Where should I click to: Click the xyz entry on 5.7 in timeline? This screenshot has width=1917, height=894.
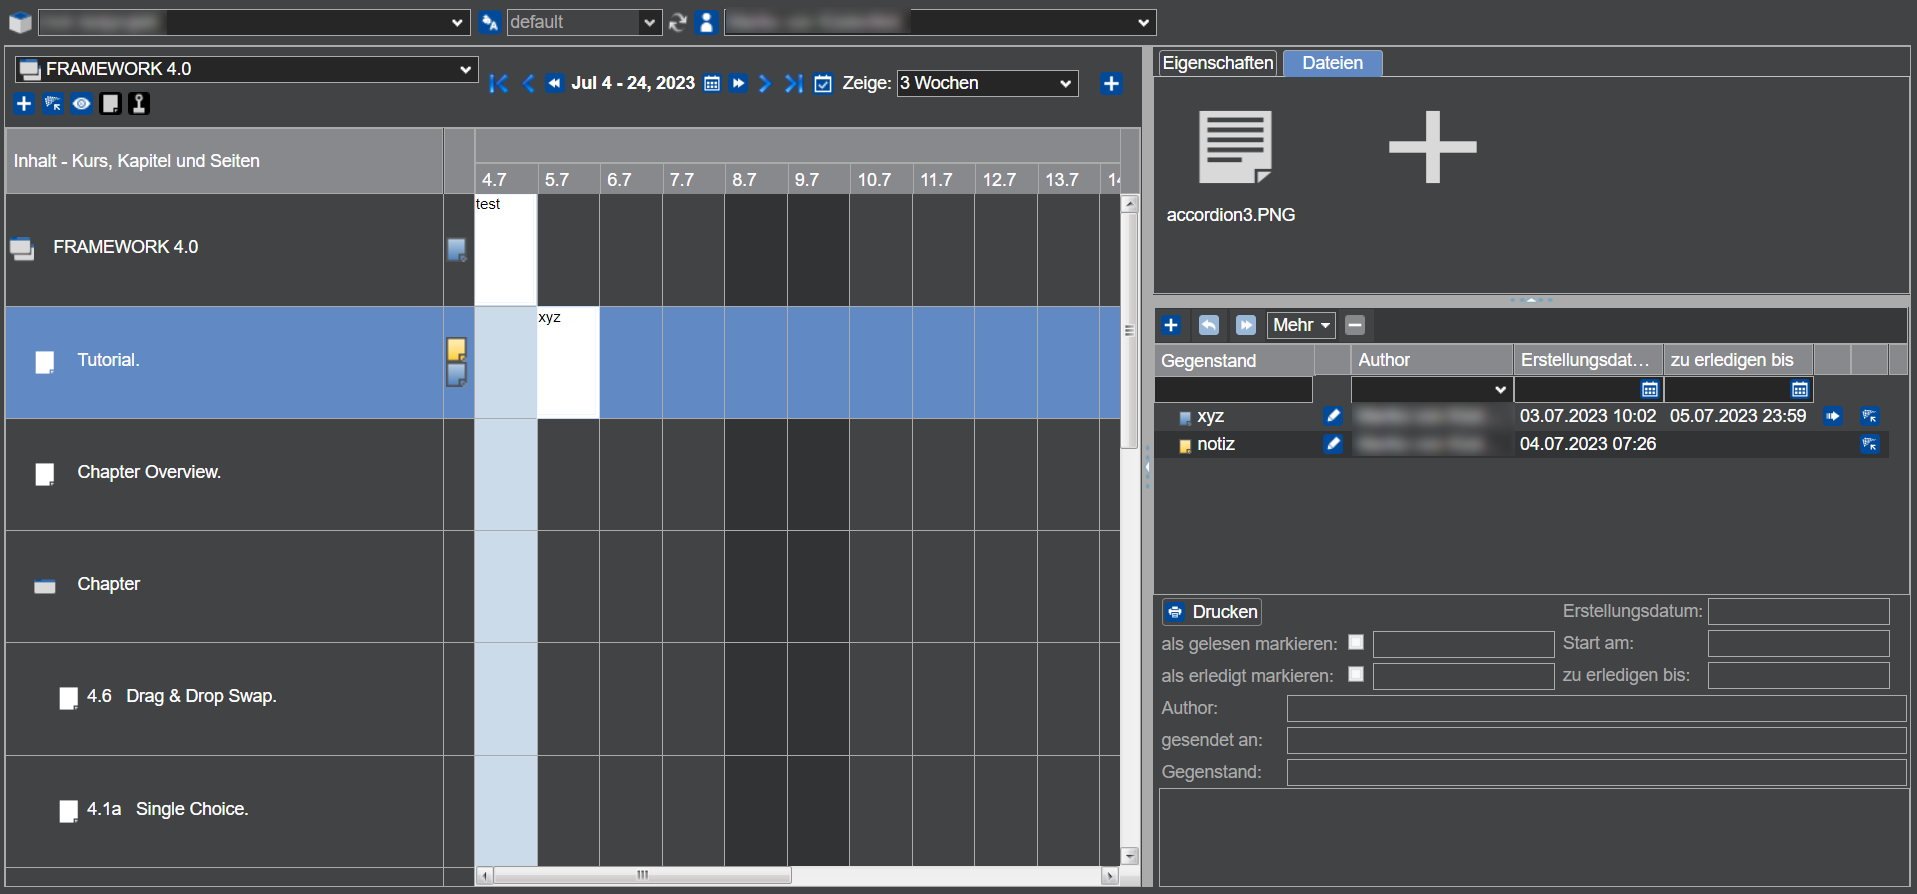[x=568, y=362]
